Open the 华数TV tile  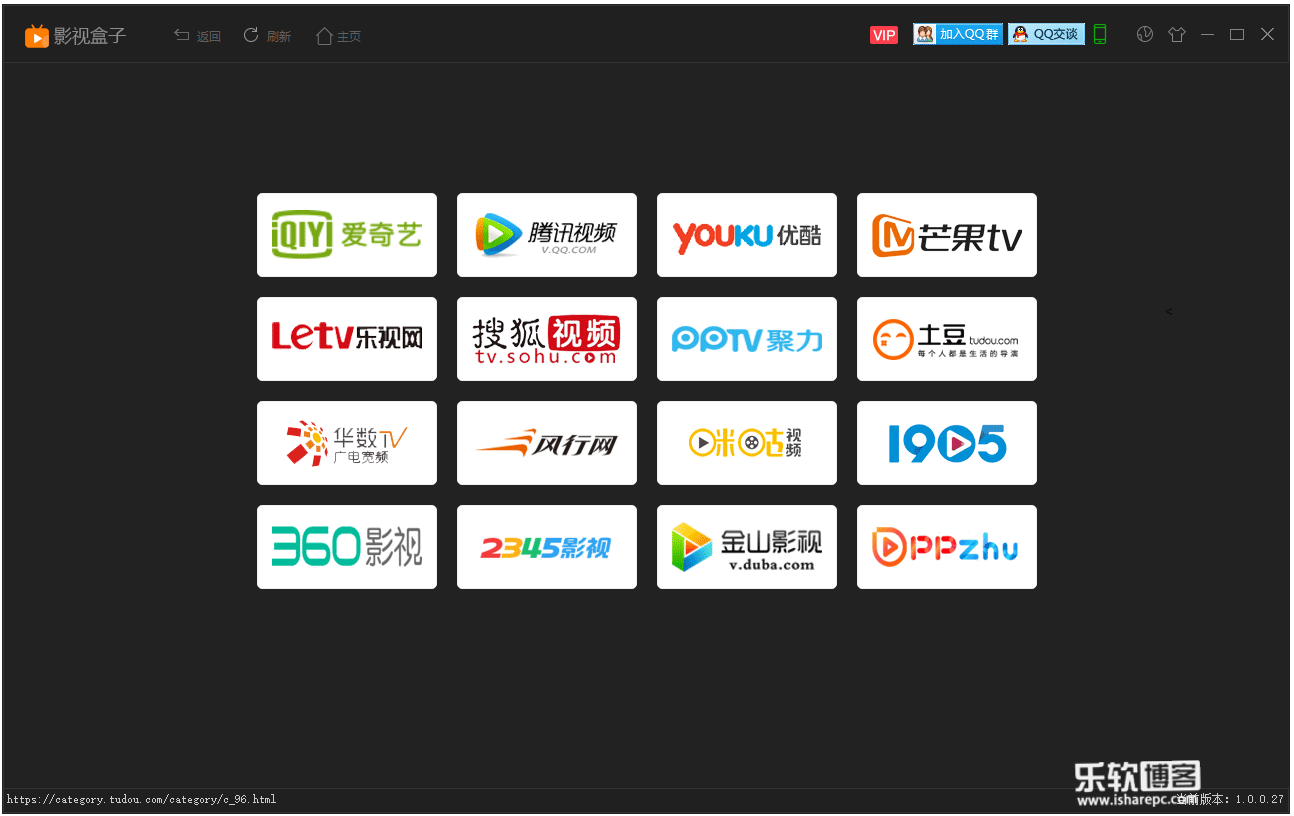[347, 443]
